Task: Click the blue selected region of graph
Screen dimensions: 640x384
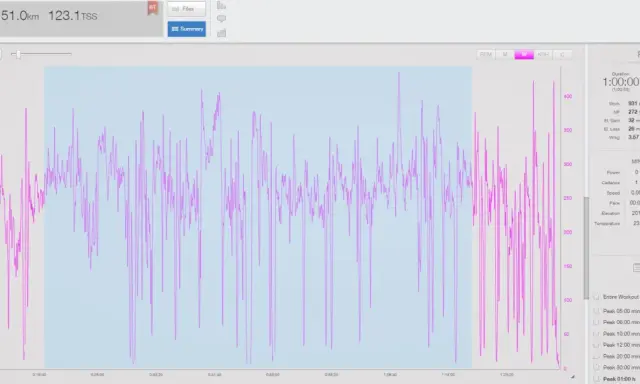Action: 258,217
